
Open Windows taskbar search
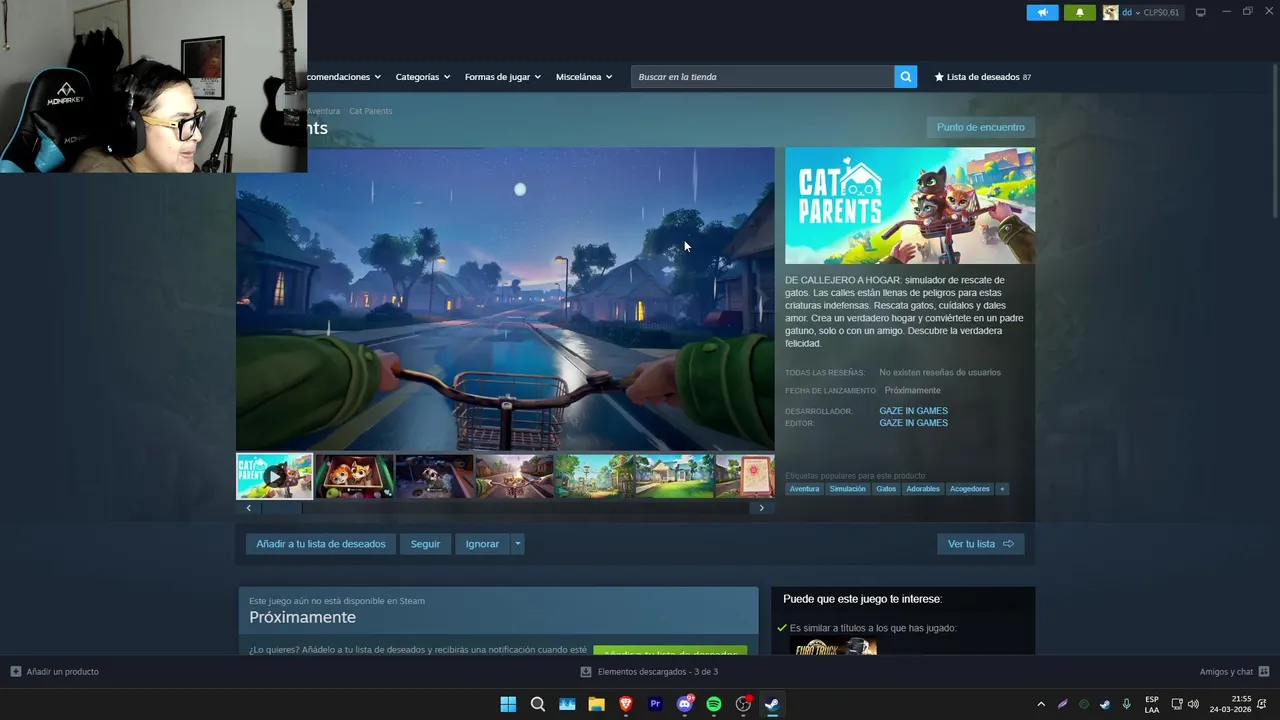pos(537,704)
